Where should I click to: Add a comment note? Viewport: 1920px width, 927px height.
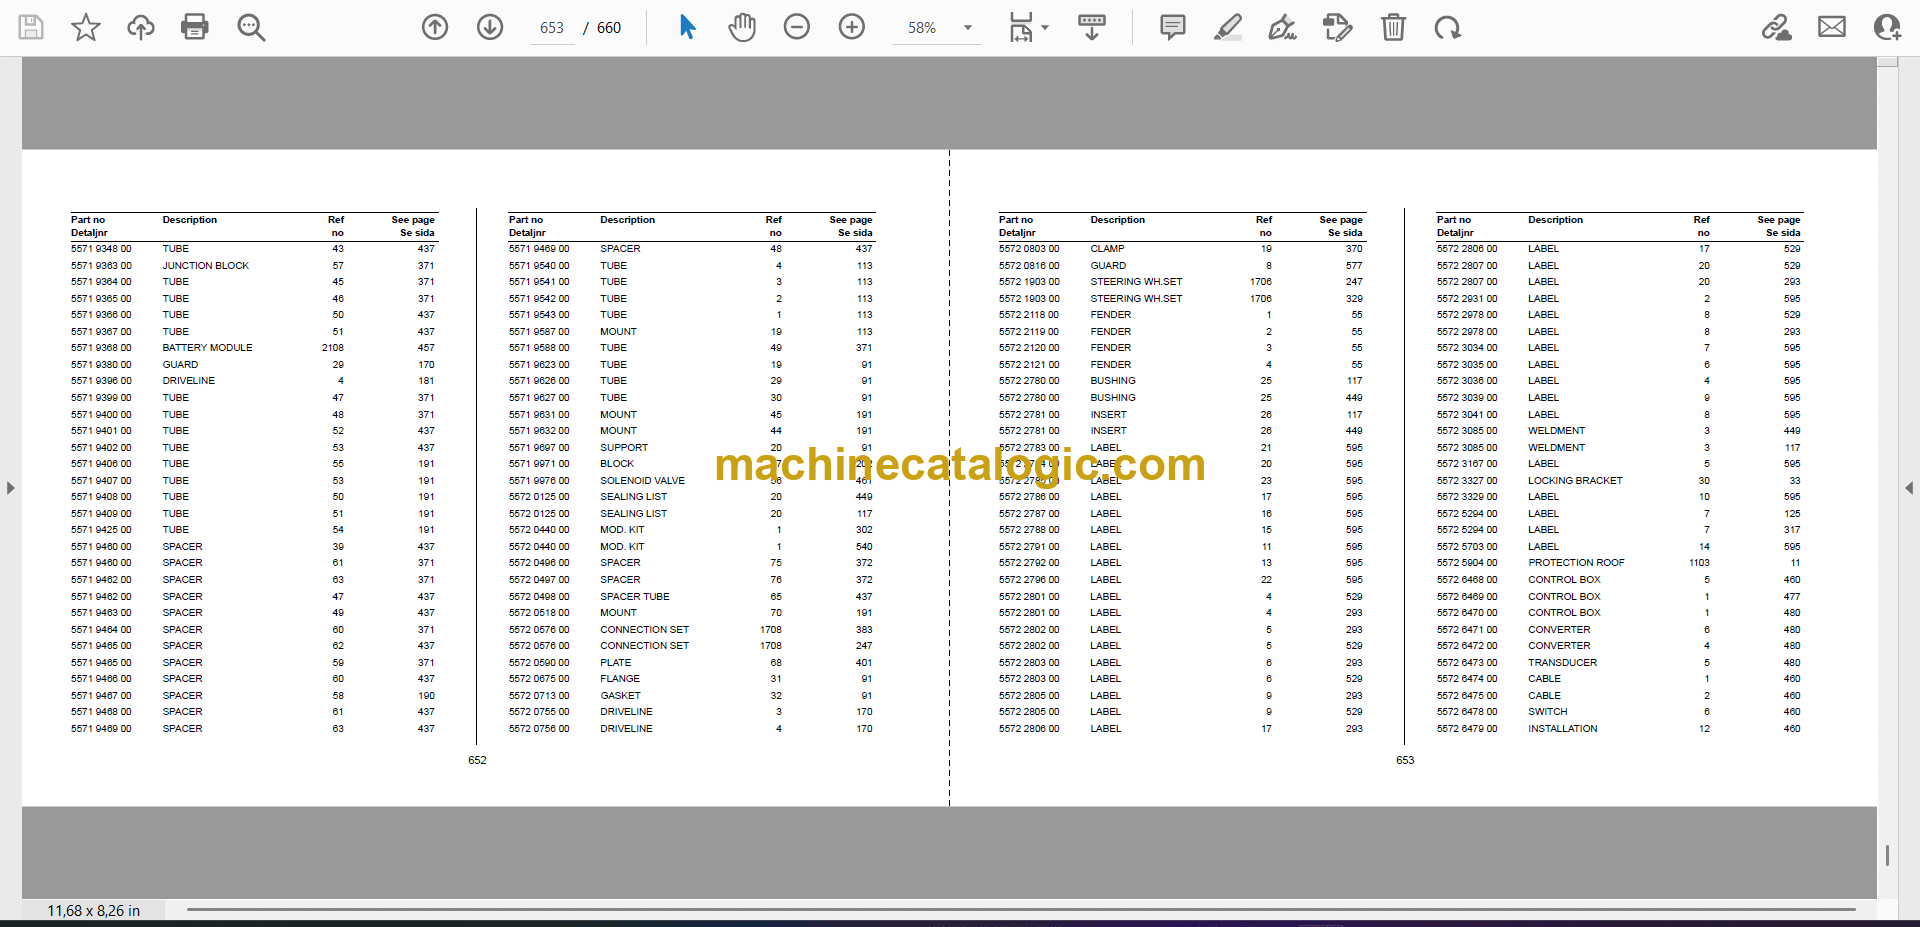[x=1173, y=27]
